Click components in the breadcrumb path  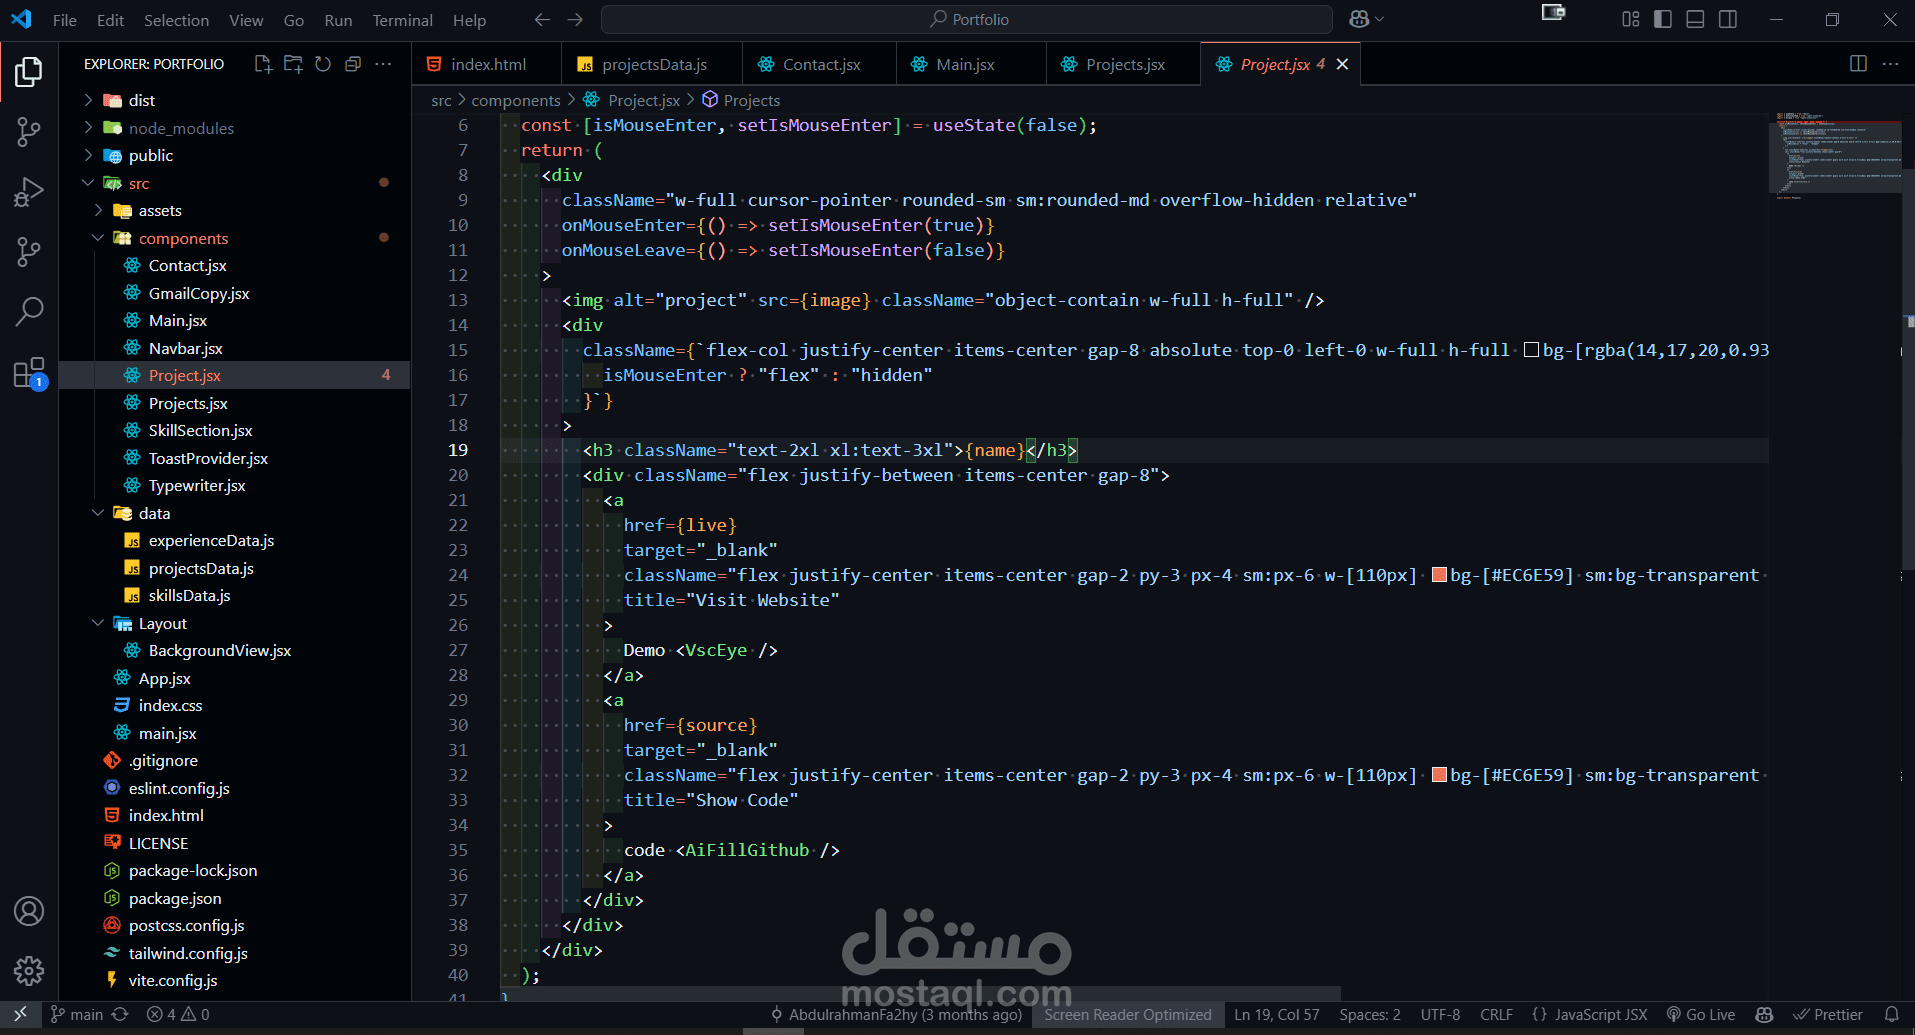tap(515, 100)
